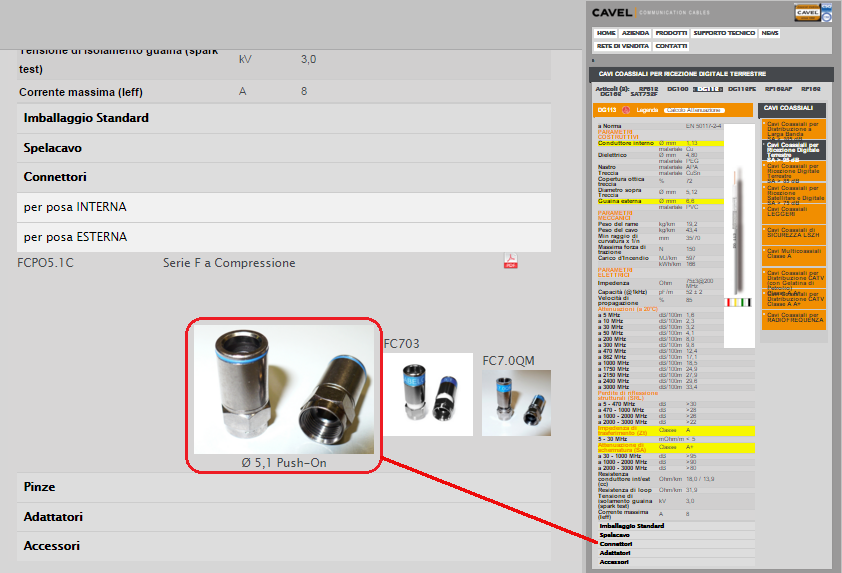Click the cable color-code stripes image
Screen dimensions: 842x573
[x=739, y=302]
